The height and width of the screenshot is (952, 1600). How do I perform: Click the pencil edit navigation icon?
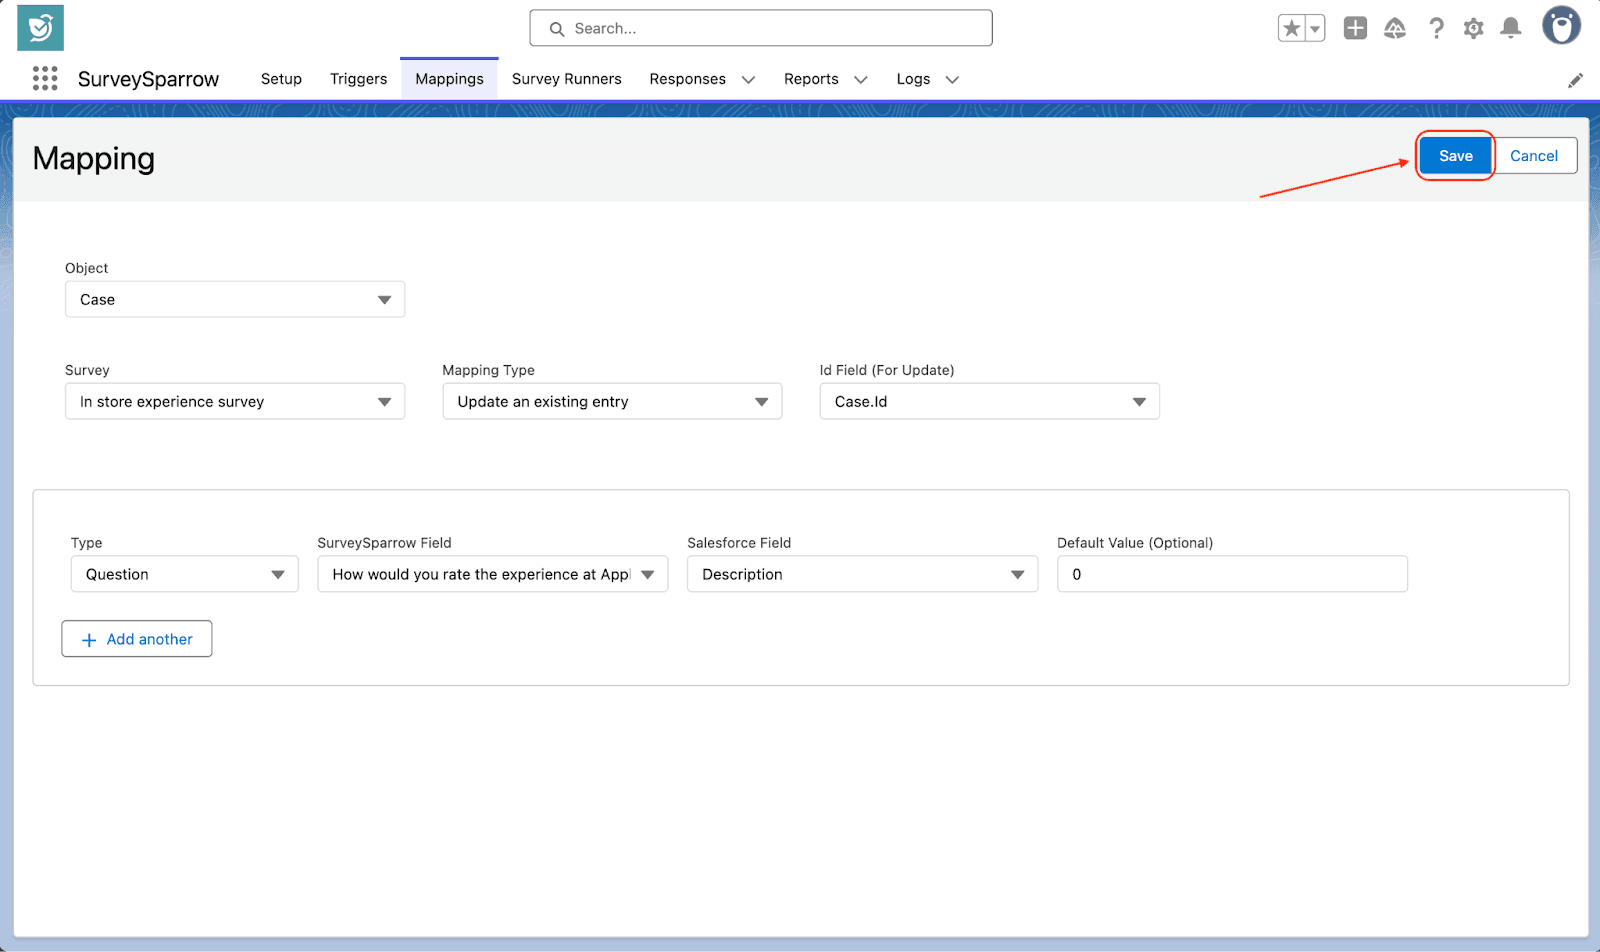1575,80
